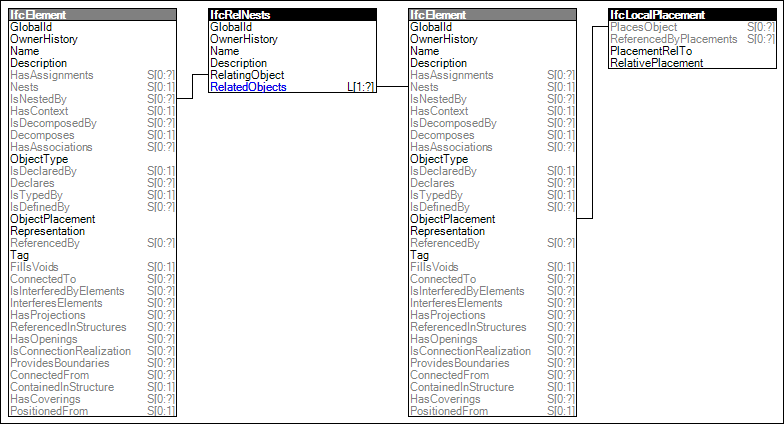Select ReferencedBy in the second IfcElement box

444,243
